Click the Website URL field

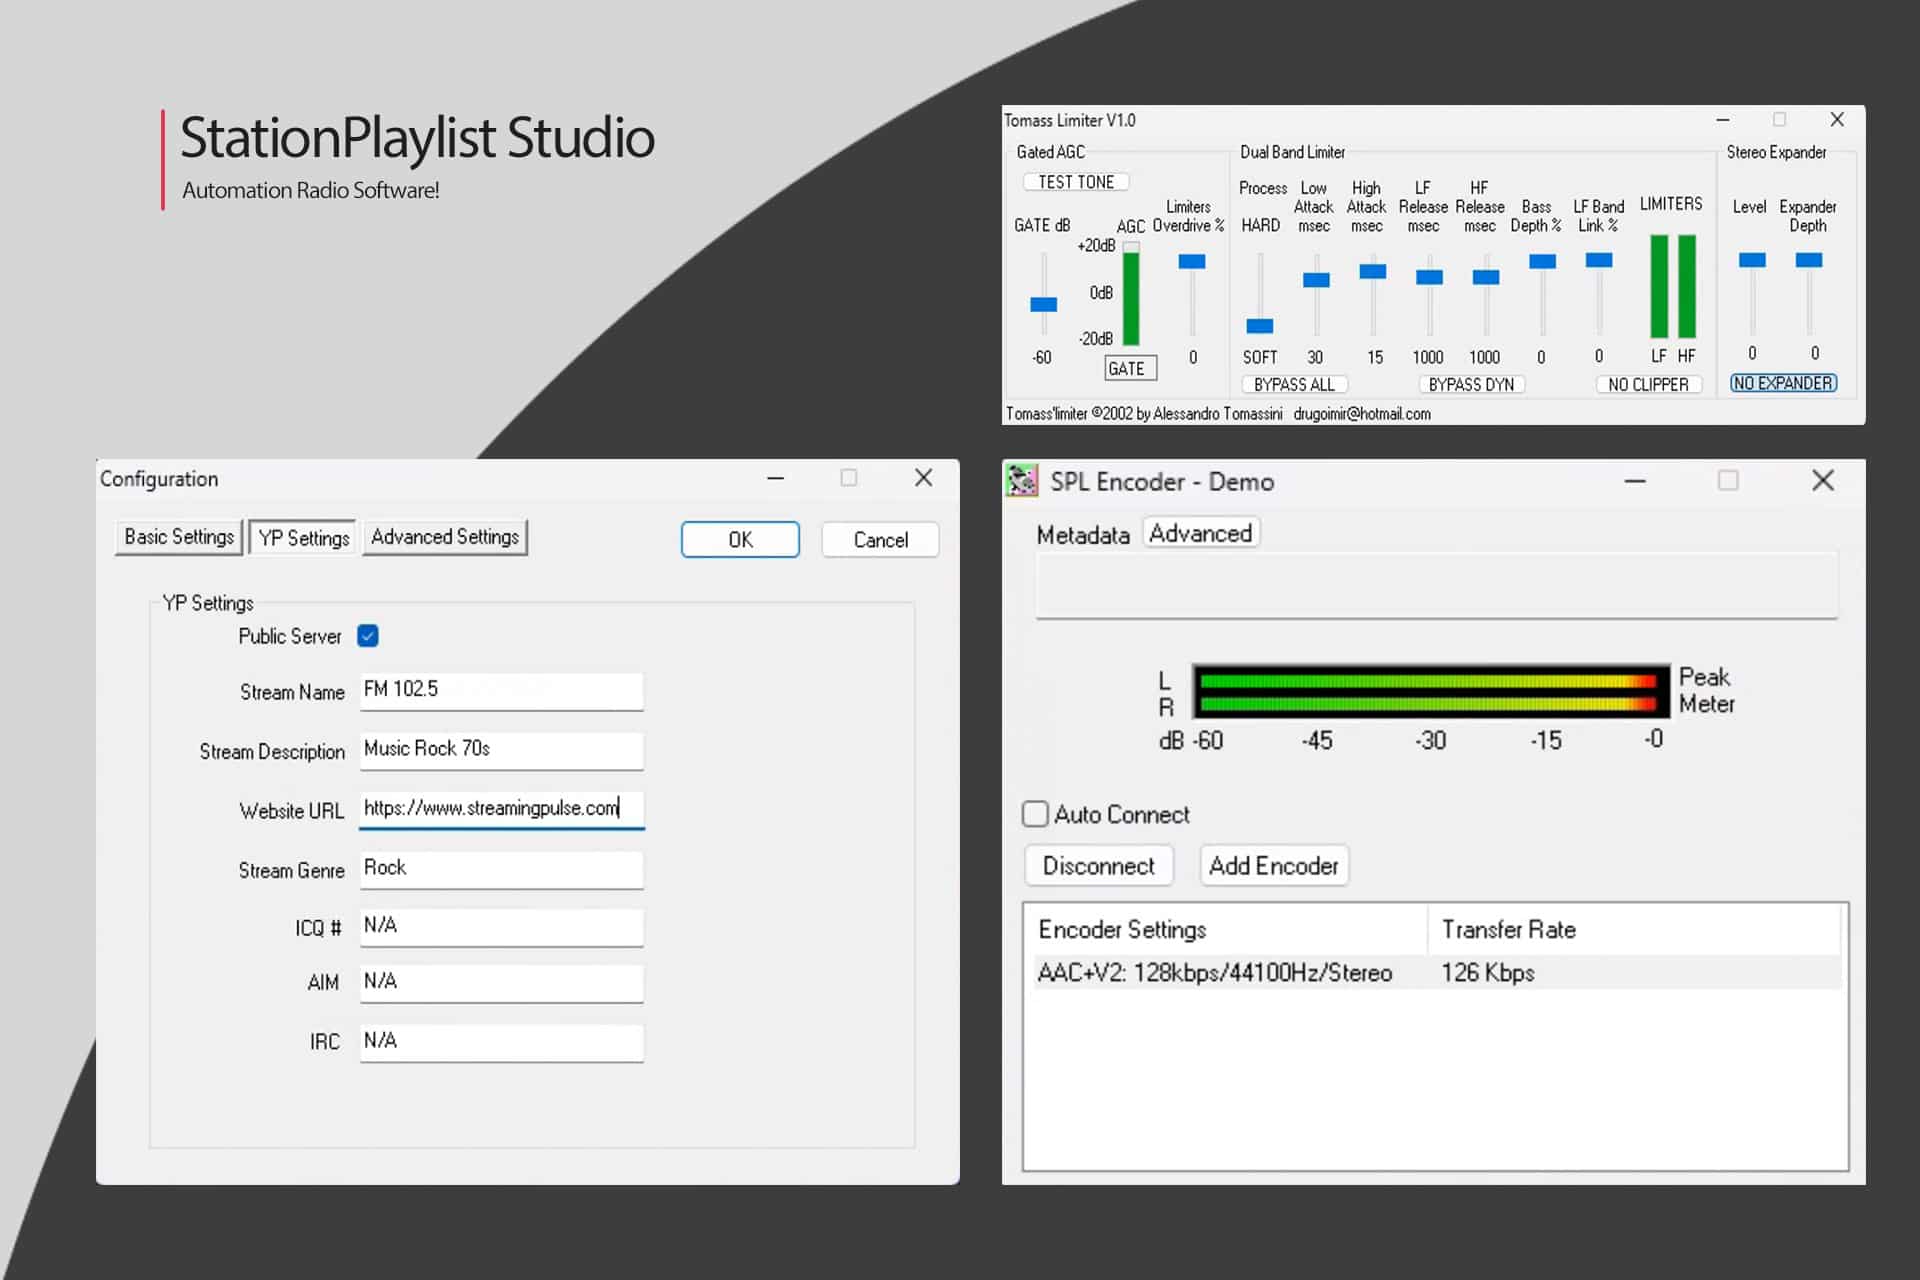pyautogui.click(x=501, y=810)
